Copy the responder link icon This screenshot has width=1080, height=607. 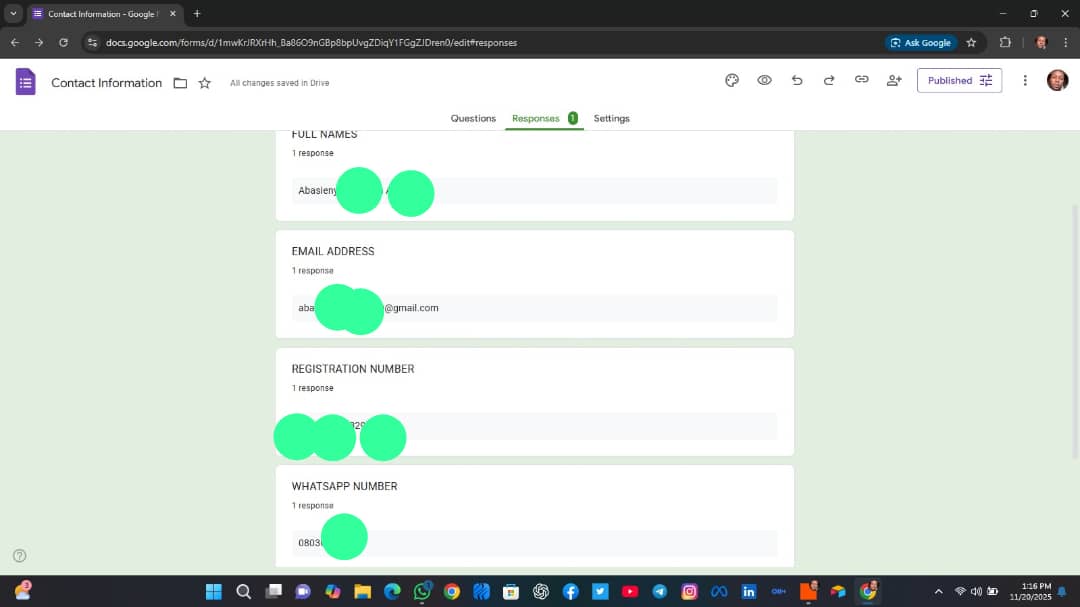(x=861, y=80)
